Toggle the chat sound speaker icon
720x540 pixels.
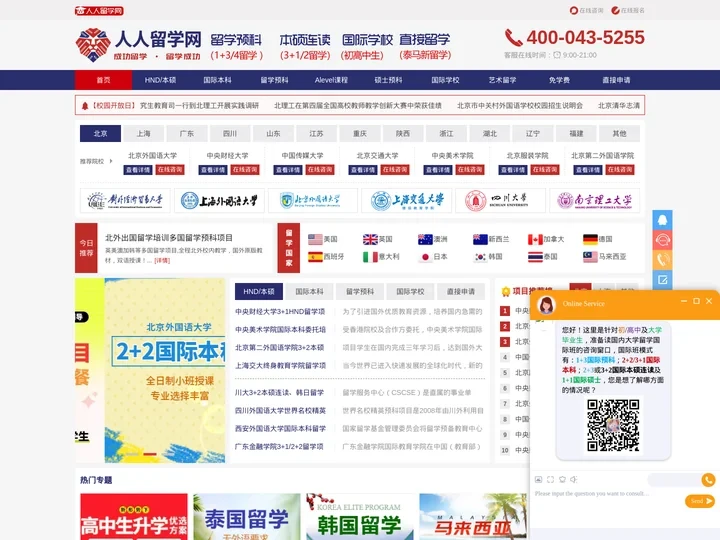(x=574, y=479)
